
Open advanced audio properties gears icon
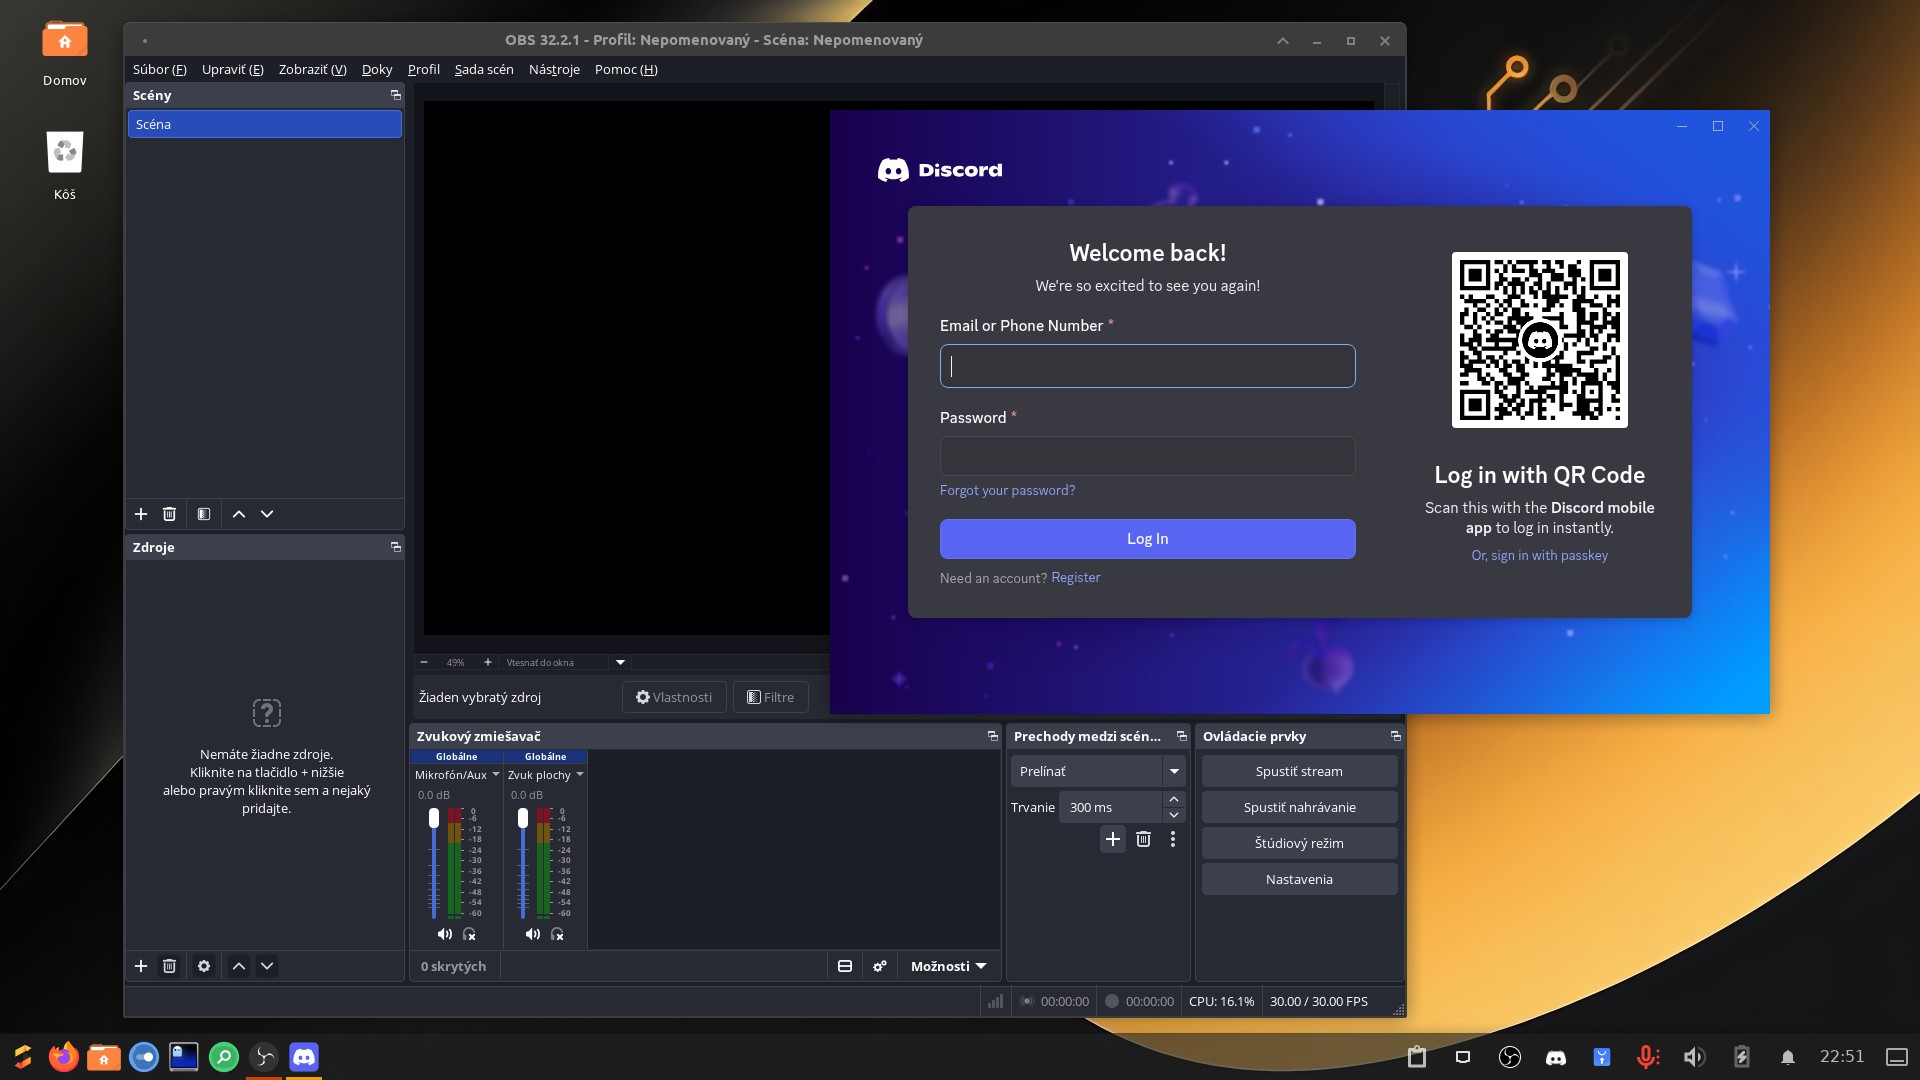click(x=880, y=966)
